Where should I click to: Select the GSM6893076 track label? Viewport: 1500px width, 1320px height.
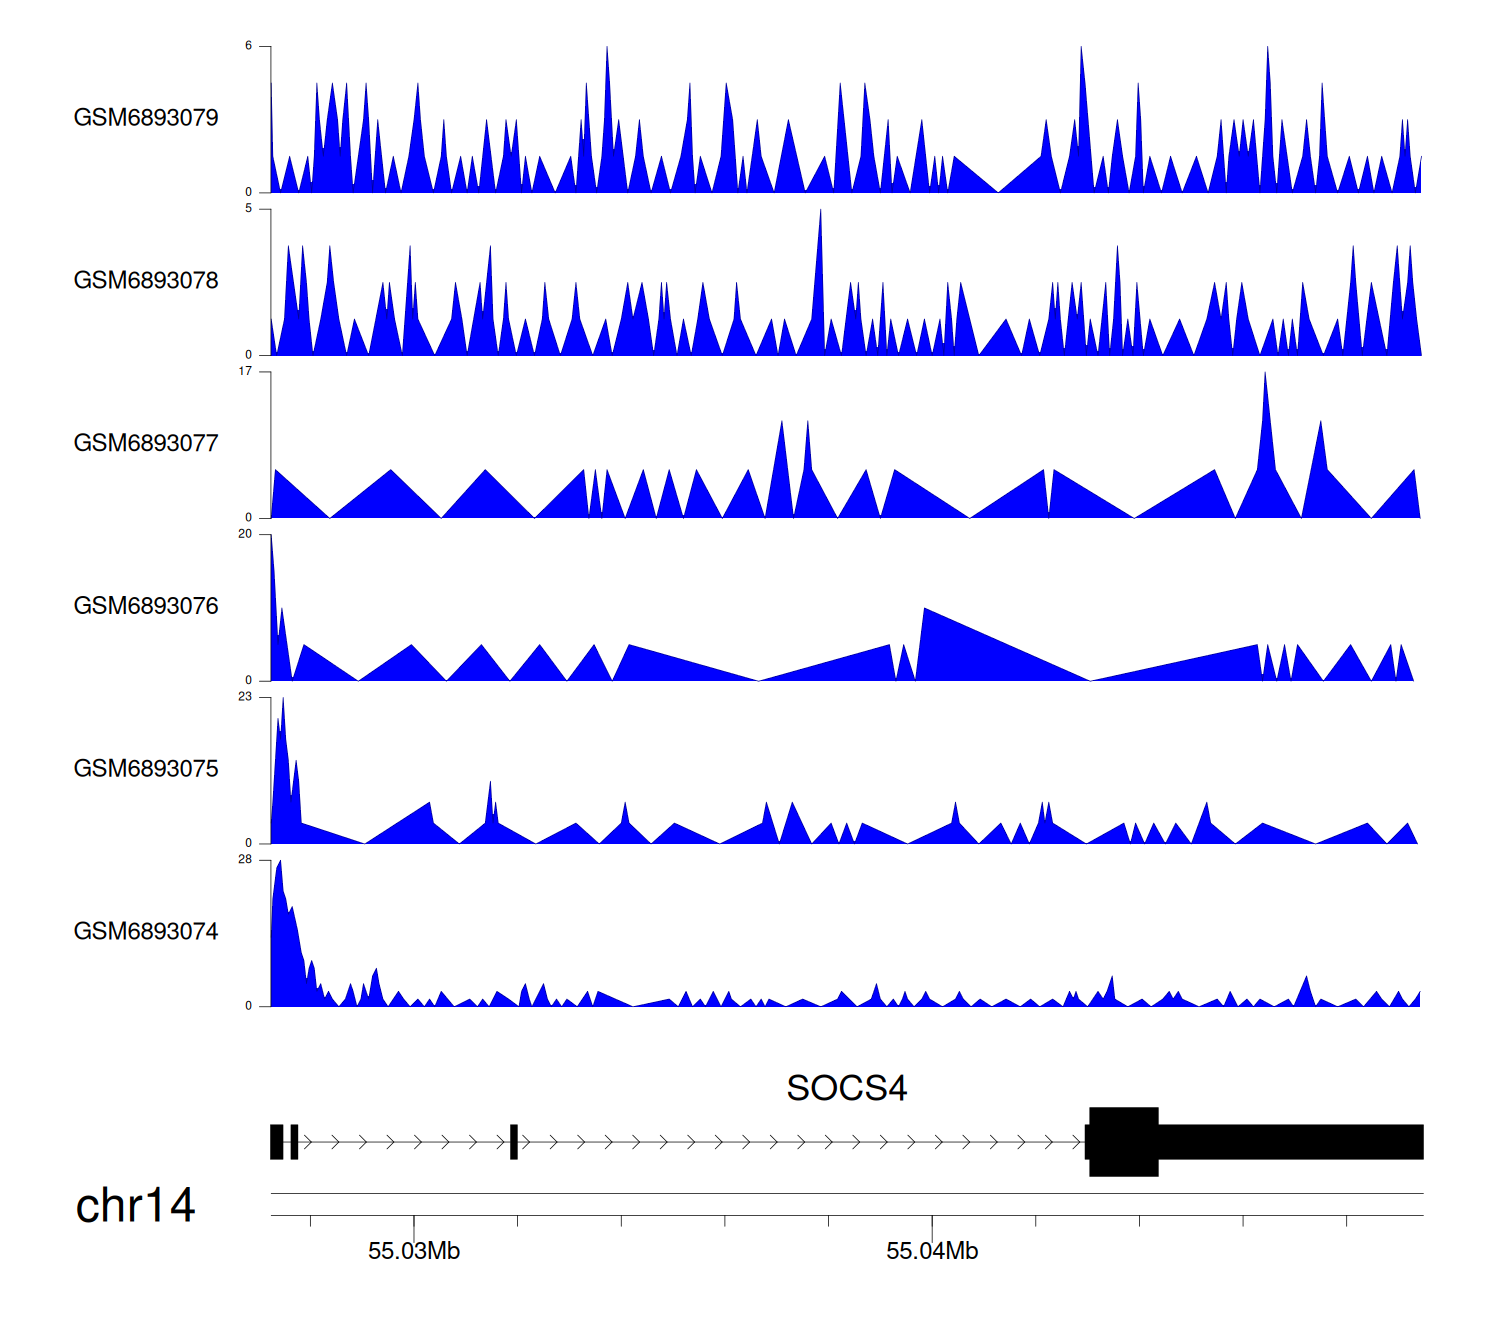tap(146, 606)
